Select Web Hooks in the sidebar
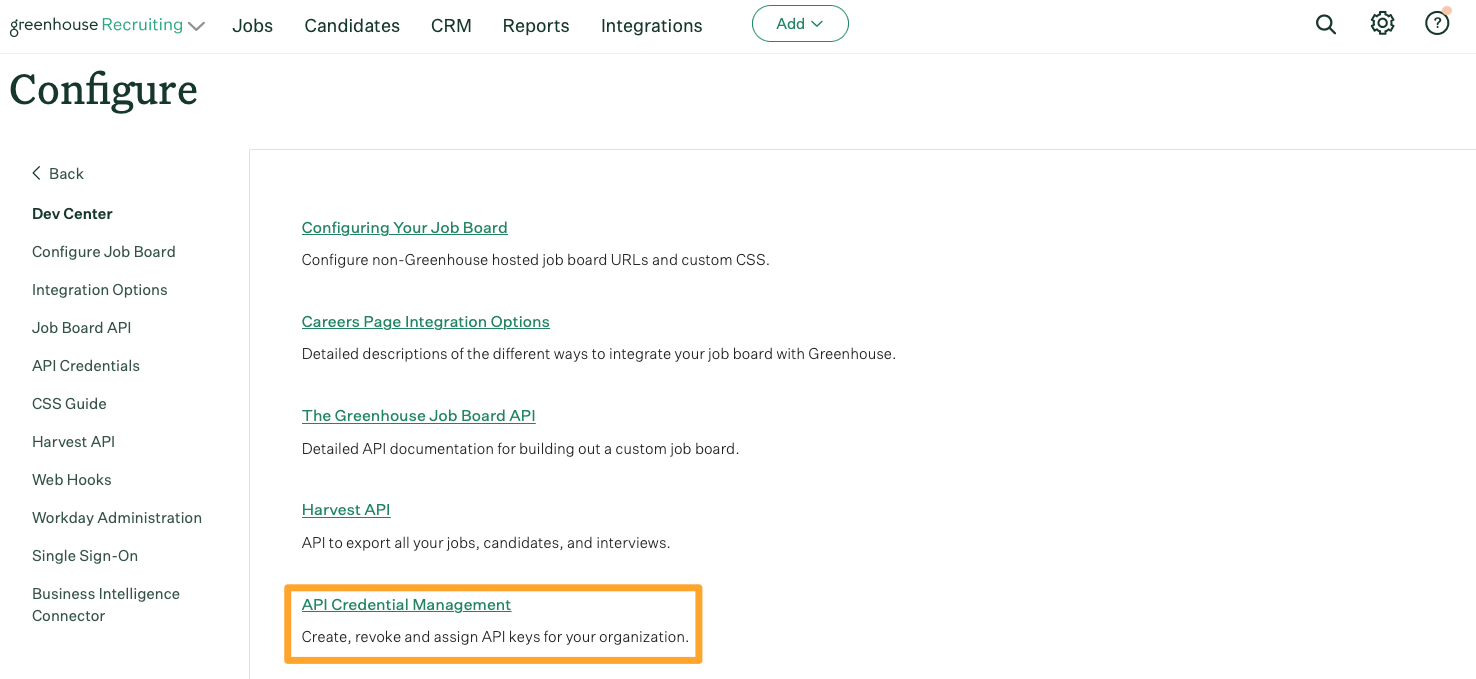The image size is (1476, 679). 71,479
